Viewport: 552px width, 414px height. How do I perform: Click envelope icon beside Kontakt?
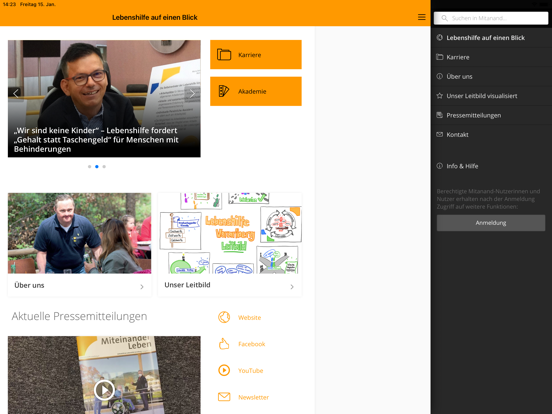click(439, 134)
